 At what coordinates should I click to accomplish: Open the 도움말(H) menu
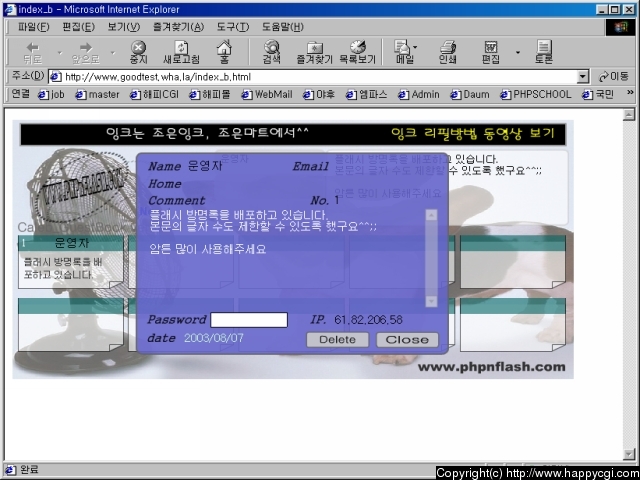(282, 27)
